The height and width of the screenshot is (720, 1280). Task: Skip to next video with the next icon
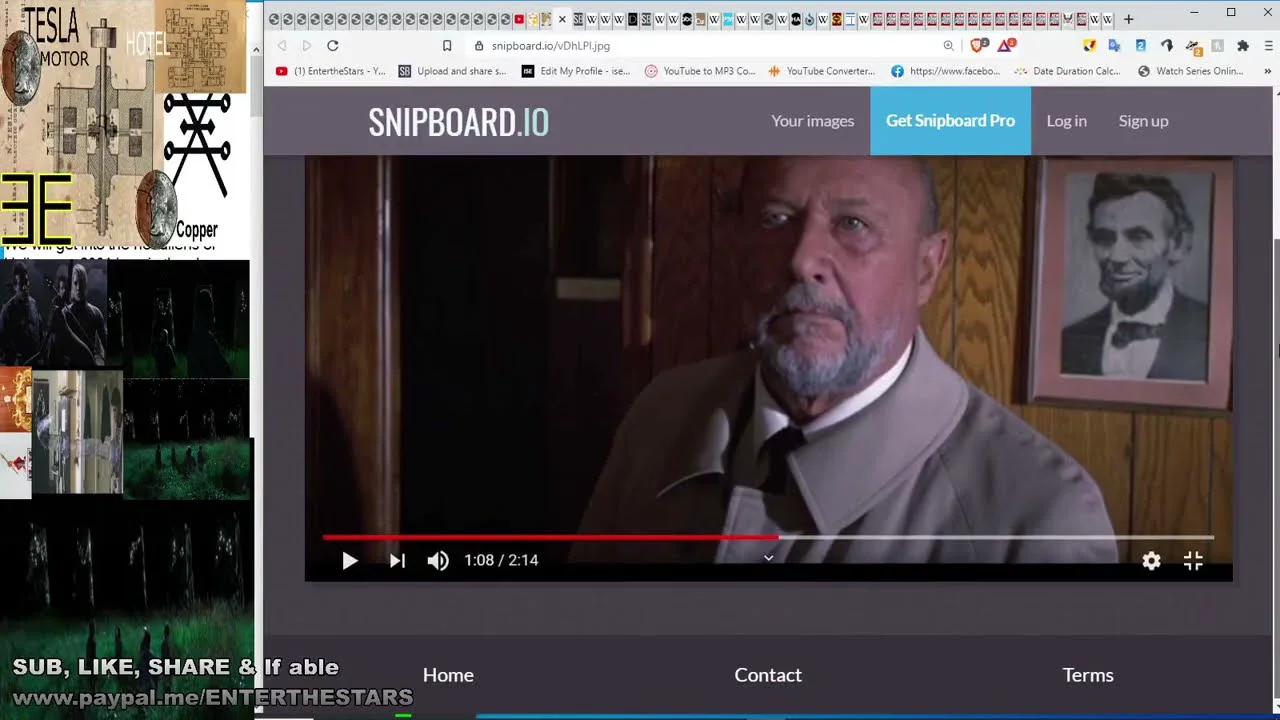[x=397, y=561]
